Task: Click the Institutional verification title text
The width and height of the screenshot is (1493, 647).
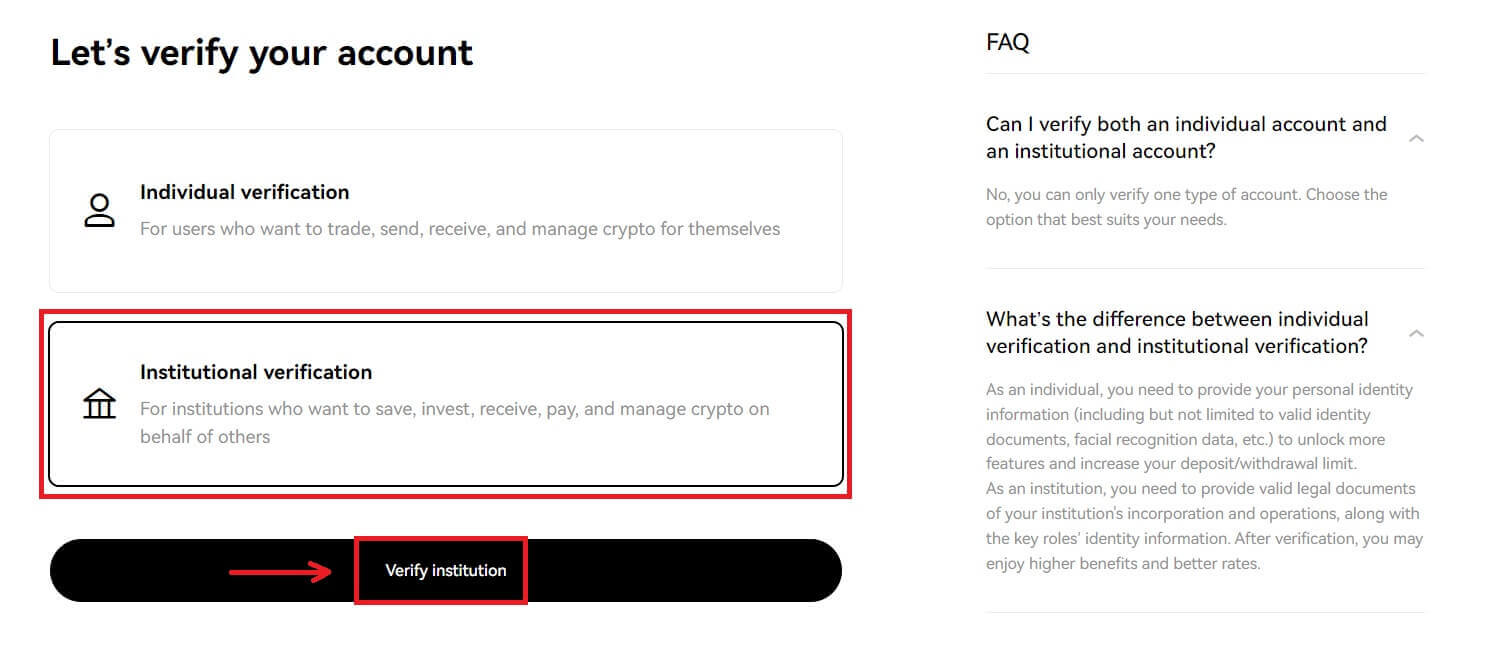Action: [x=255, y=372]
